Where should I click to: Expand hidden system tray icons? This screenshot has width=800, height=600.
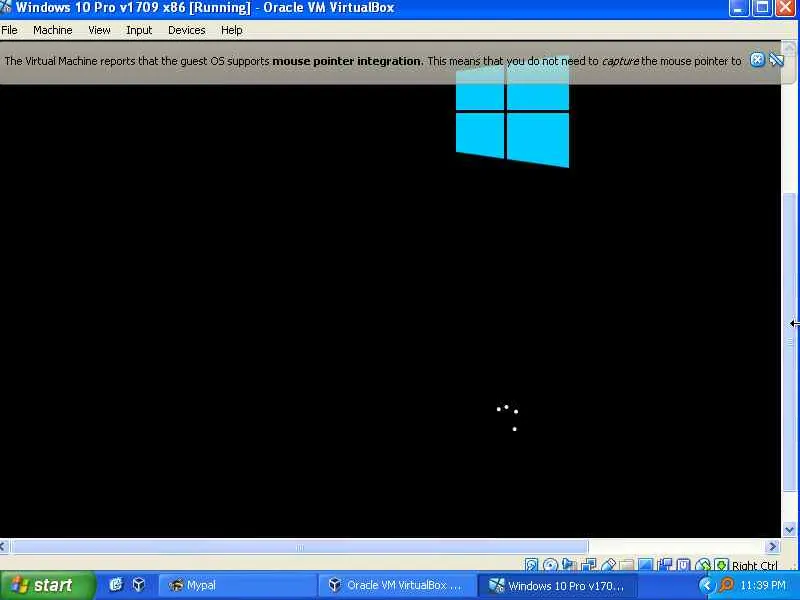coord(706,585)
